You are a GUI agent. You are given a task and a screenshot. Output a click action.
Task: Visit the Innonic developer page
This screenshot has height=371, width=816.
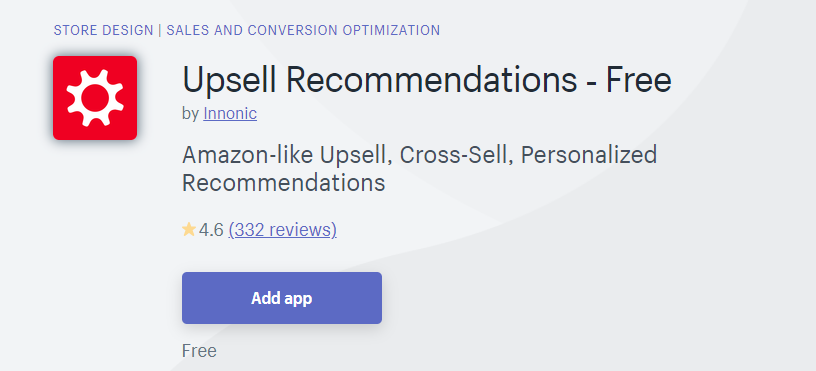click(230, 113)
